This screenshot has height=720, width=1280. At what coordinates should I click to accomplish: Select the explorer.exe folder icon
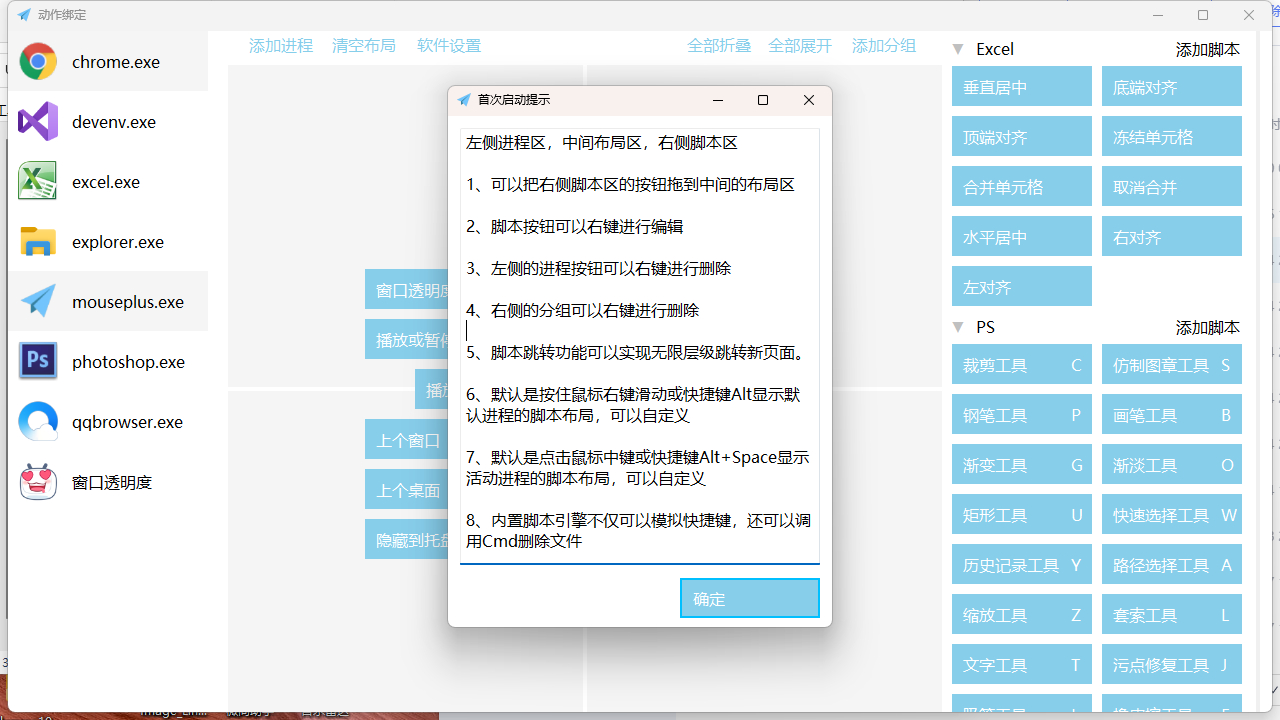pyautogui.click(x=38, y=242)
